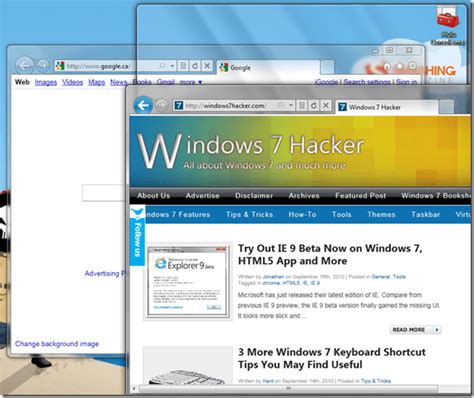Viewport: 474px width, 398px height.
Task: Open the IE 9 Beta article thumbnail
Action: [x=188, y=282]
